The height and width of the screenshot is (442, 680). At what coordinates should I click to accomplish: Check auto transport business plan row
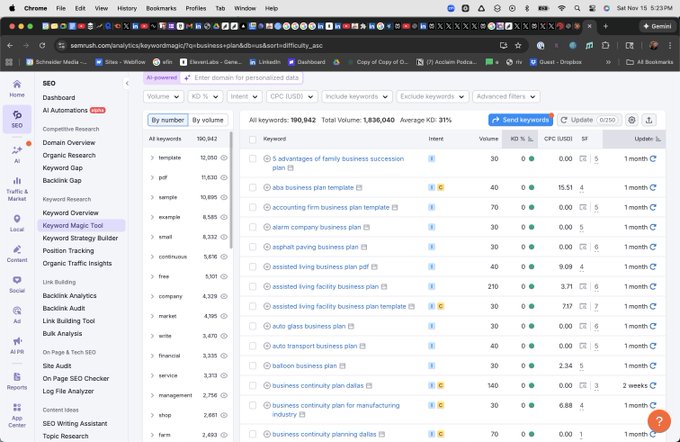(x=252, y=346)
